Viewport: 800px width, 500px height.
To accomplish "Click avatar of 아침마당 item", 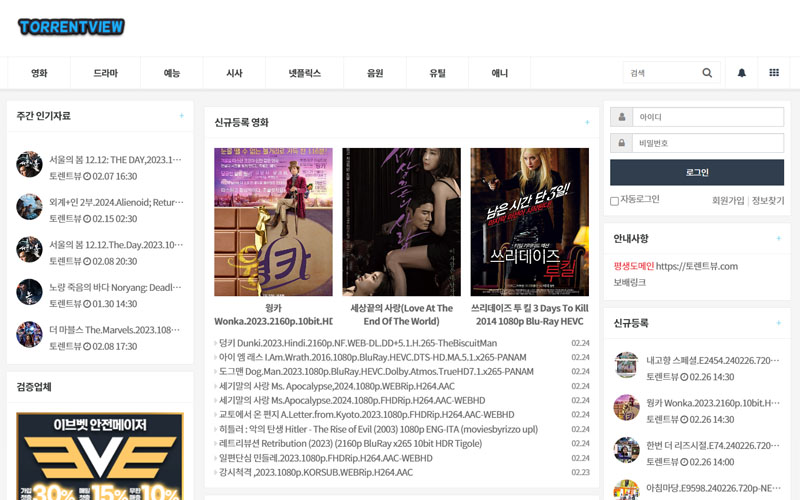I will (626, 490).
